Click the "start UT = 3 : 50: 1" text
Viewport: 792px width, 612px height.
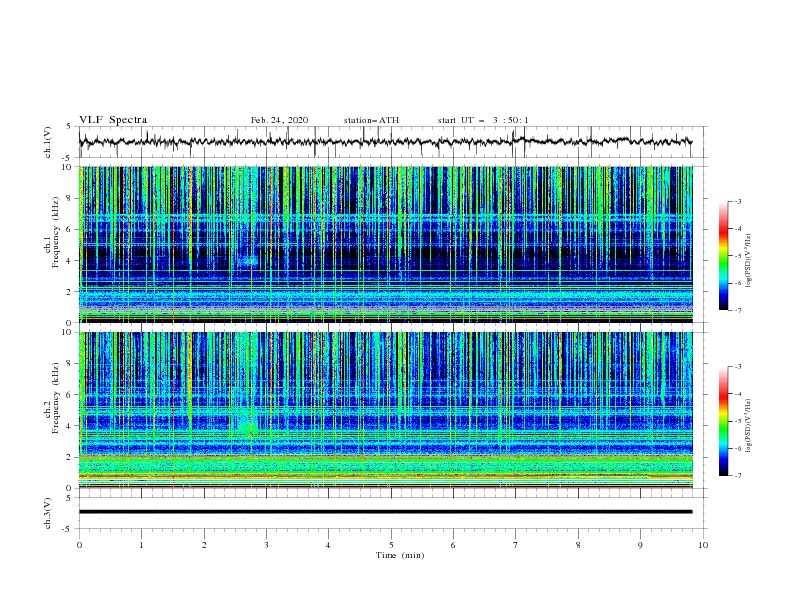pyautogui.click(x=483, y=120)
